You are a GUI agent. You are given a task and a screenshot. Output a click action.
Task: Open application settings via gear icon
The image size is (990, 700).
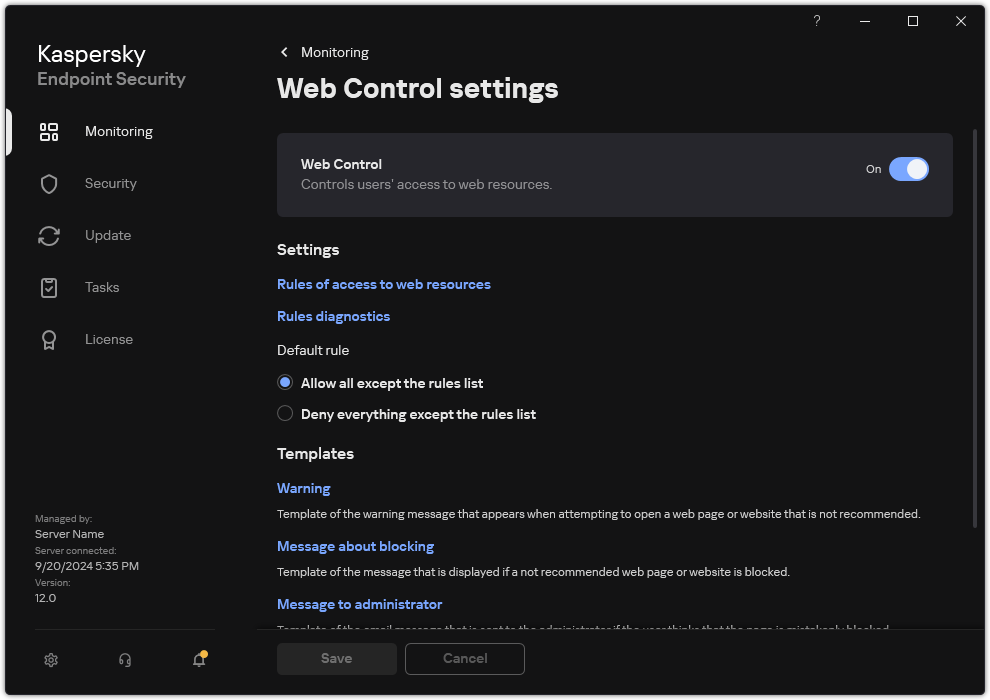pos(50,660)
